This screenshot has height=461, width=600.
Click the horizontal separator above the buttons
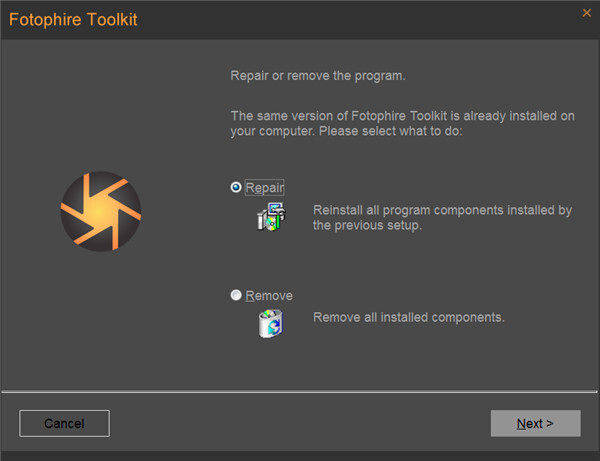pyautogui.click(x=299, y=392)
